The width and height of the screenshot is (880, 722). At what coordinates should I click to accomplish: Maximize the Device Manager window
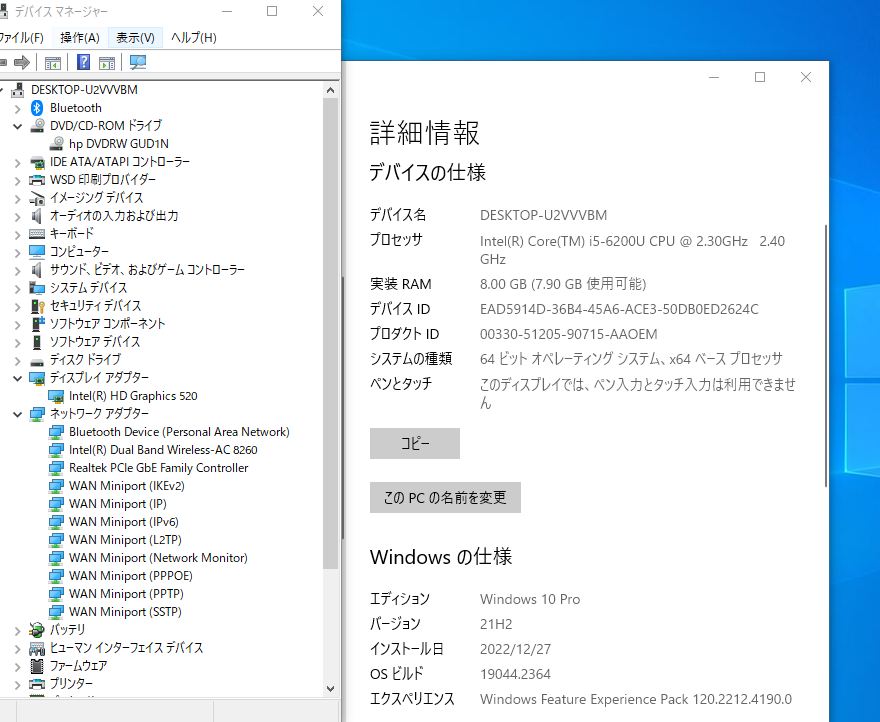(272, 11)
